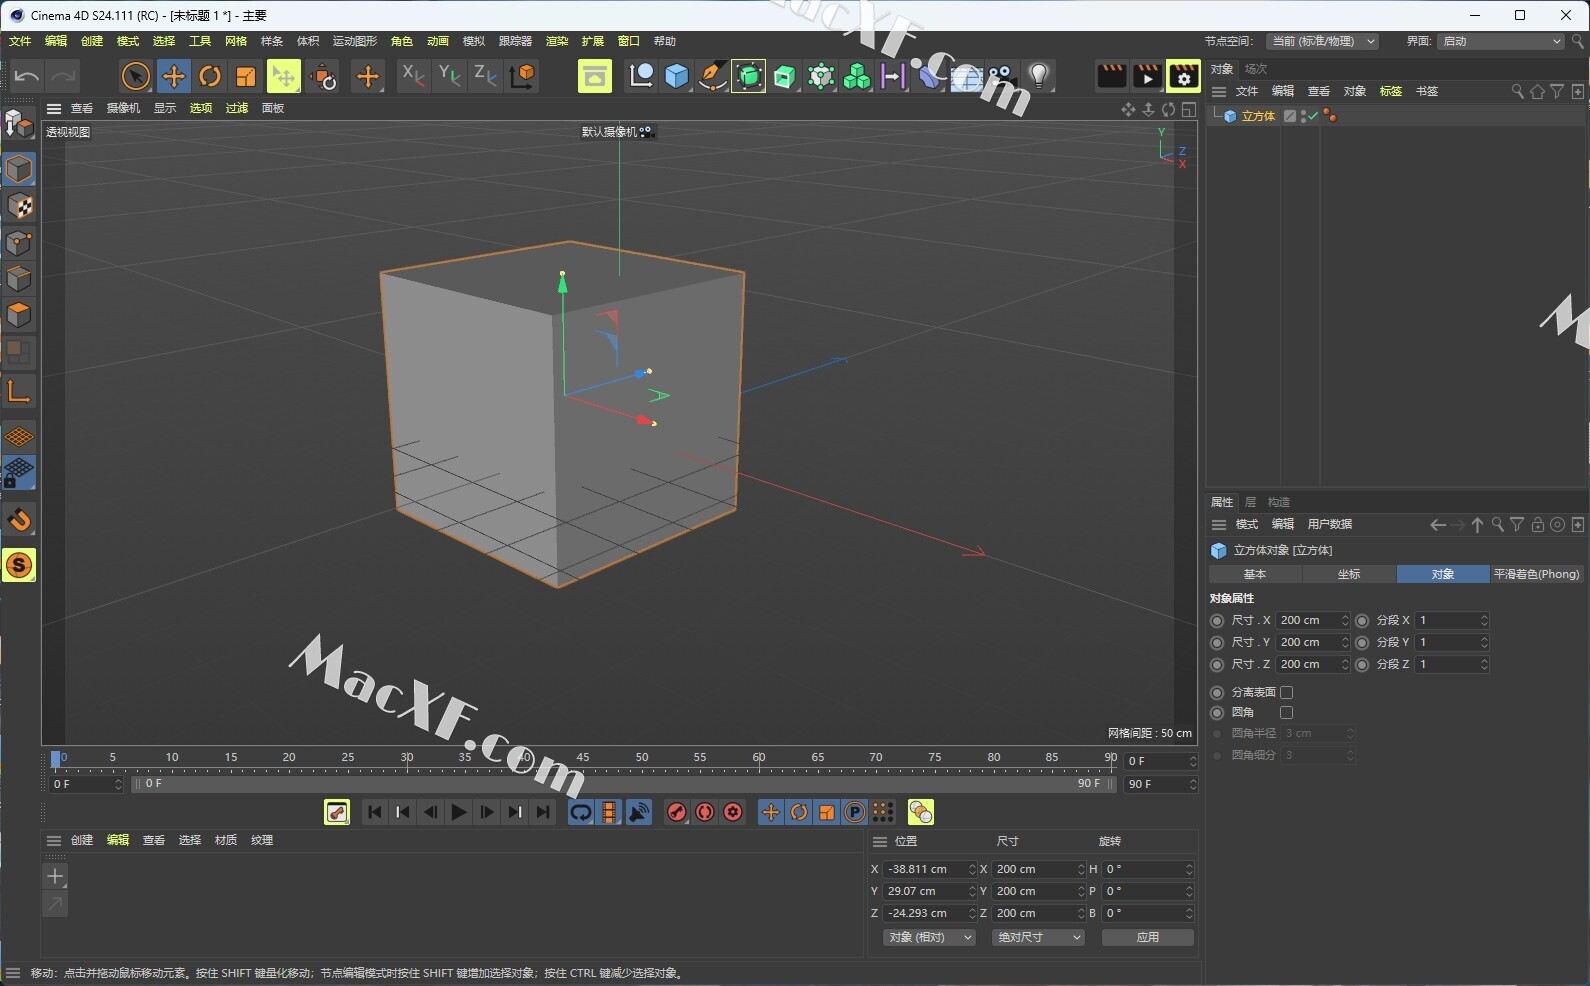
Task: Click the coordinate system cube icon
Action: click(522, 76)
